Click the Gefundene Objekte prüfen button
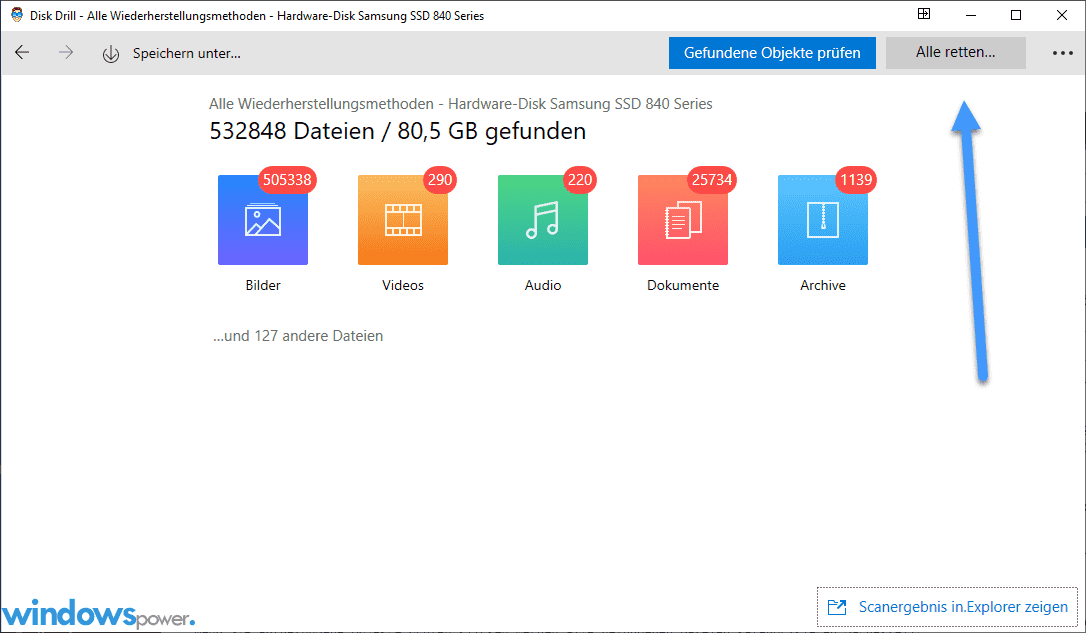Viewport: 1086px width, 633px height. pyautogui.click(x=772, y=53)
